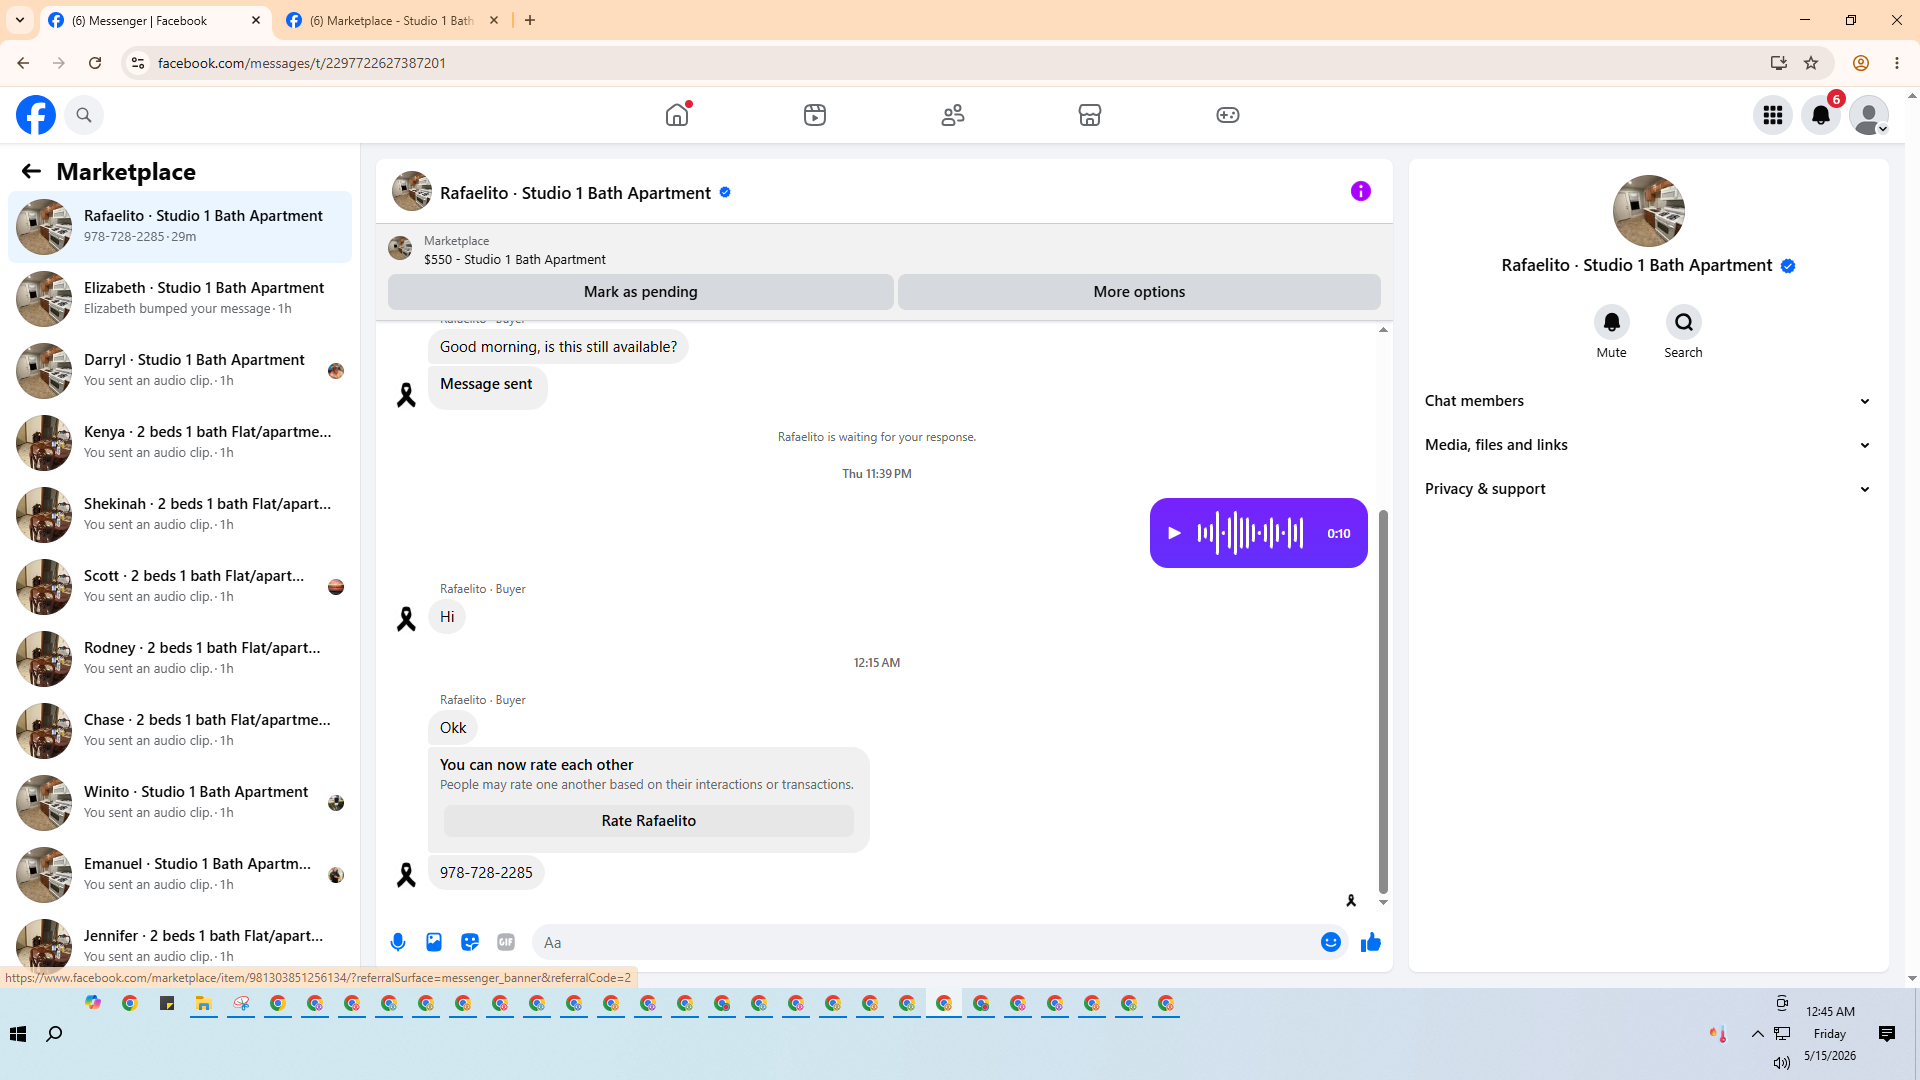Expand Media, files and links section
The image size is (1920, 1080).
tap(1648, 445)
